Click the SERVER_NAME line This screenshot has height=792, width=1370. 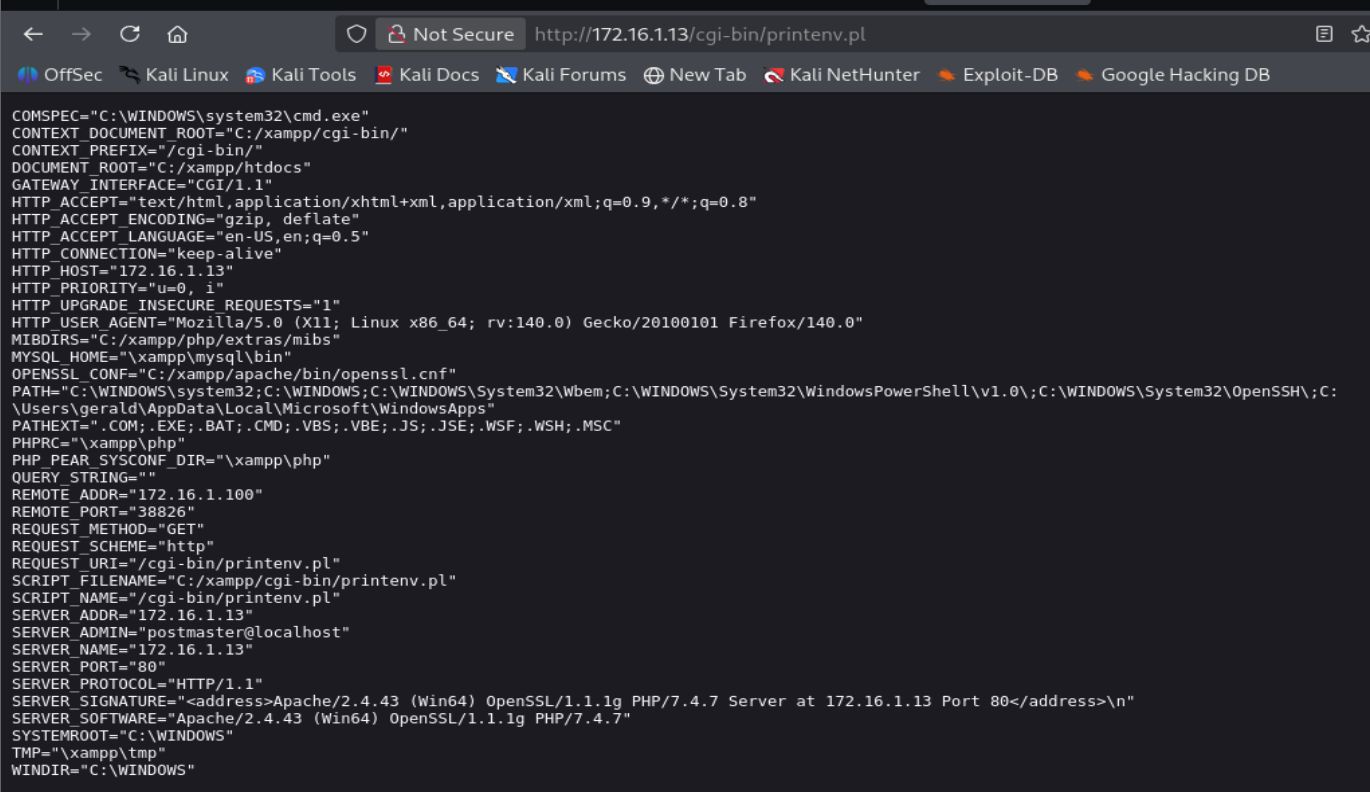(133, 649)
